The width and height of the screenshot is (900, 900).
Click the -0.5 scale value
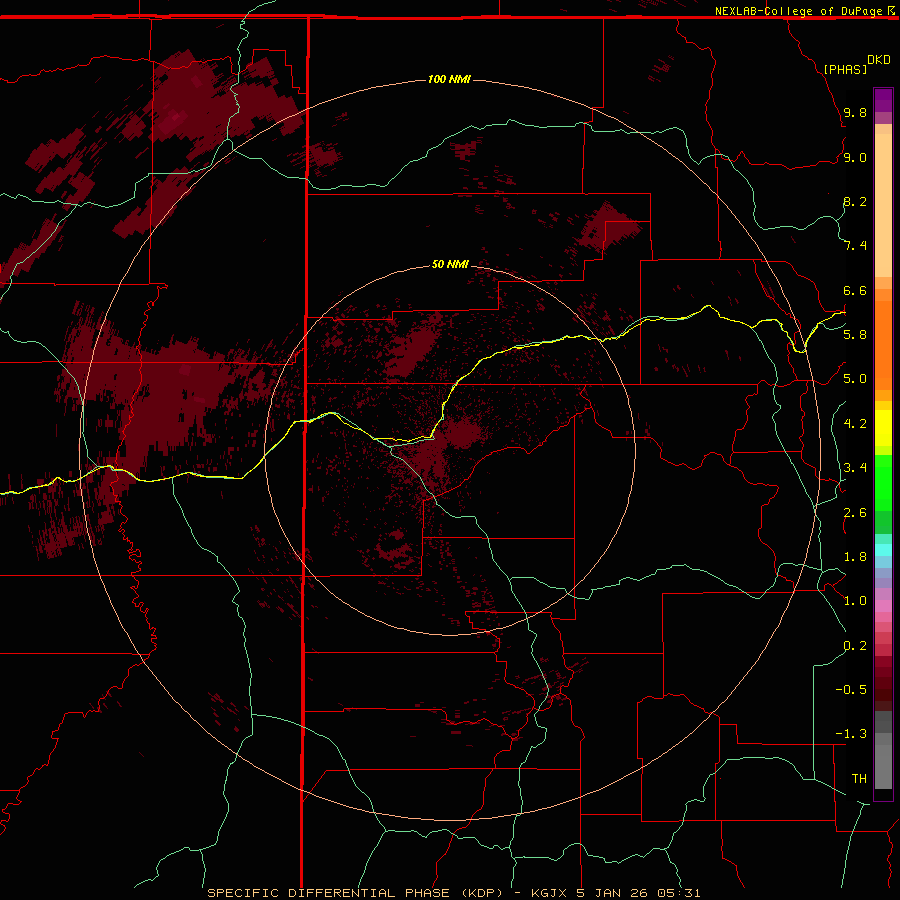click(851, 689)
